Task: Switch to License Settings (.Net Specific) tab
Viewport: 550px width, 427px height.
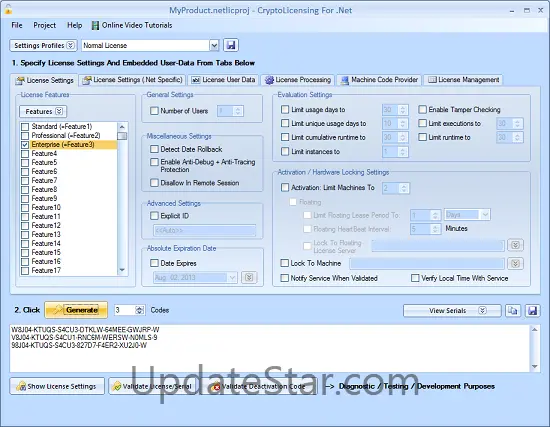Action: pos(132,80)
